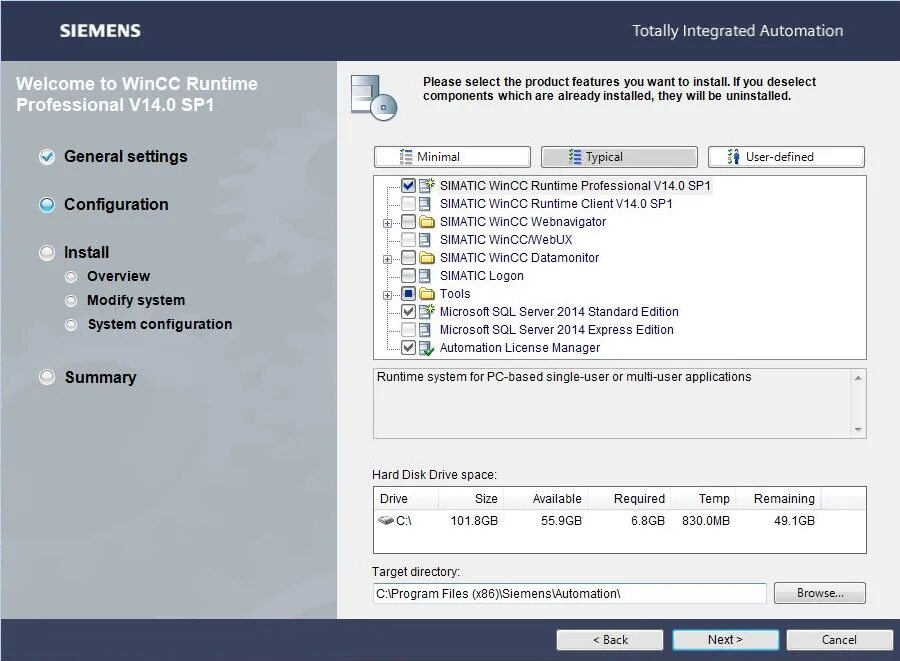
Task: Click Next to continue installation
Action: pyautogui.click(x=726, y=640)
